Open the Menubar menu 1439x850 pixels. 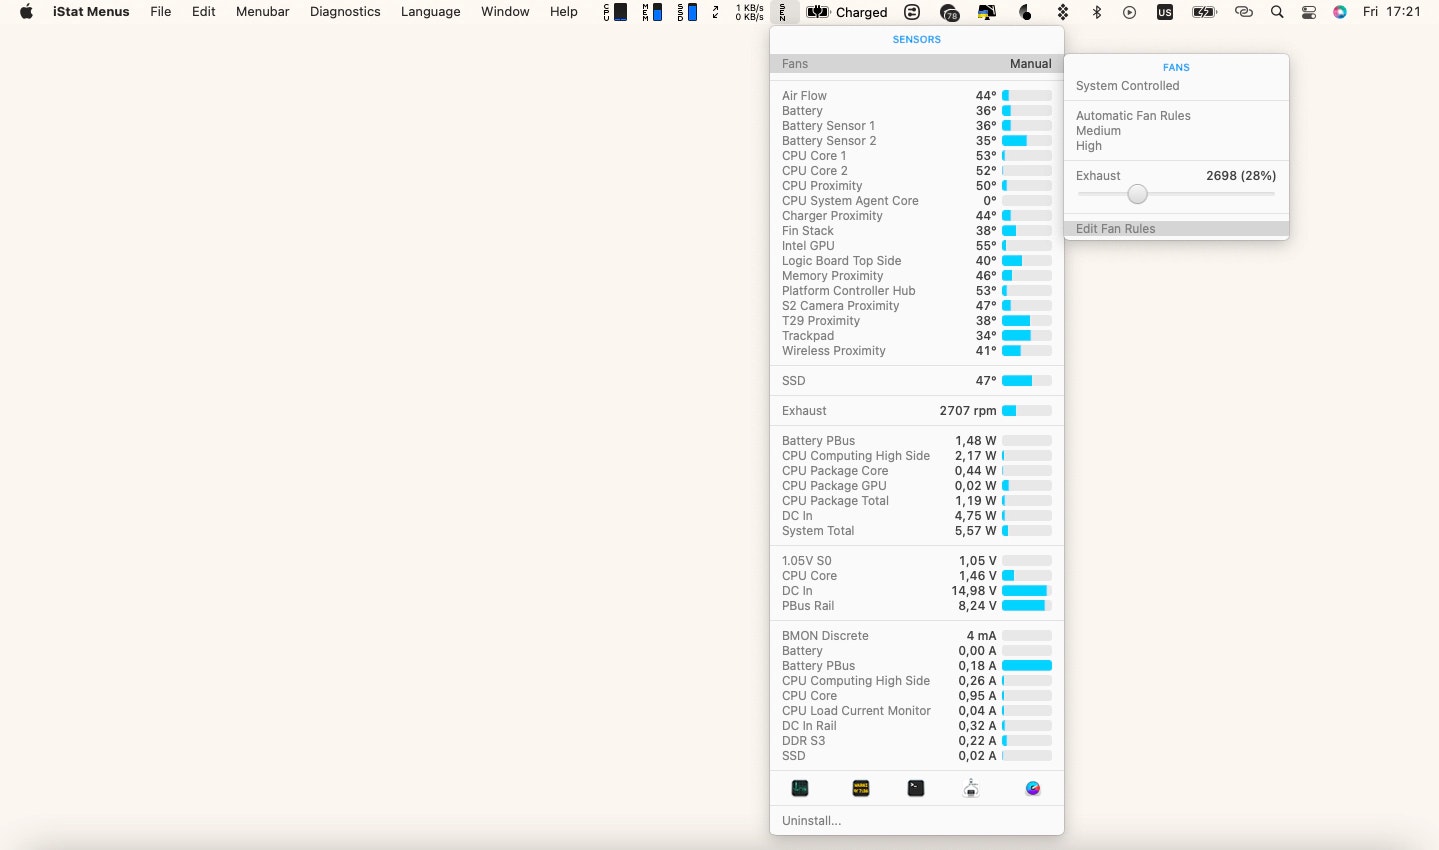point(263,12)
